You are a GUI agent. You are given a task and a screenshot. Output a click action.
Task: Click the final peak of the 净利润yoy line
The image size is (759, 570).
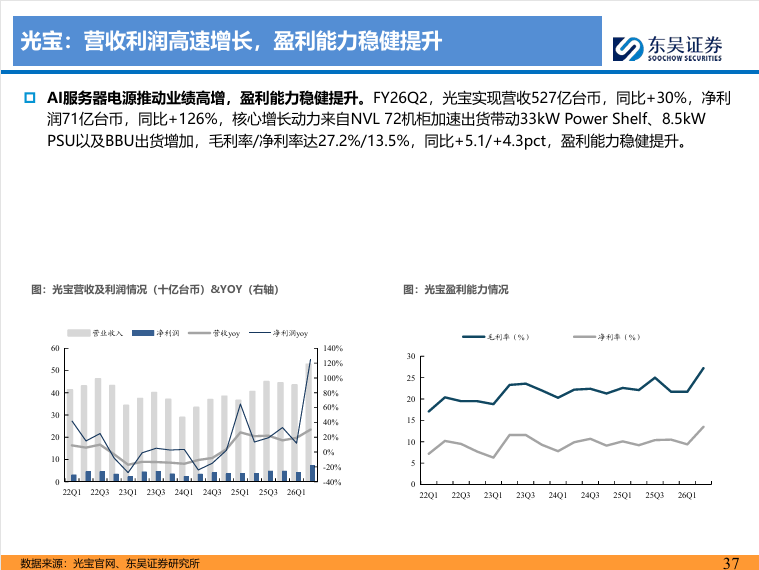310,360
